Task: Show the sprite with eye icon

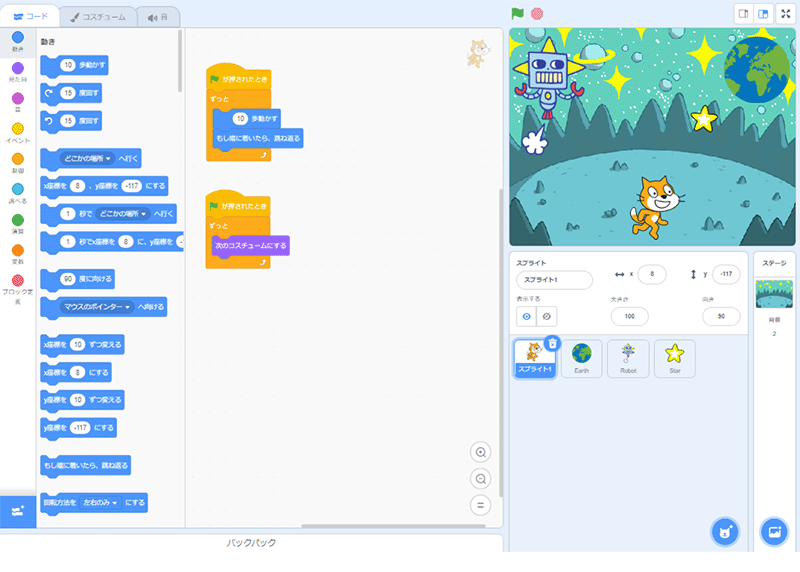Action: coord(526,316)
